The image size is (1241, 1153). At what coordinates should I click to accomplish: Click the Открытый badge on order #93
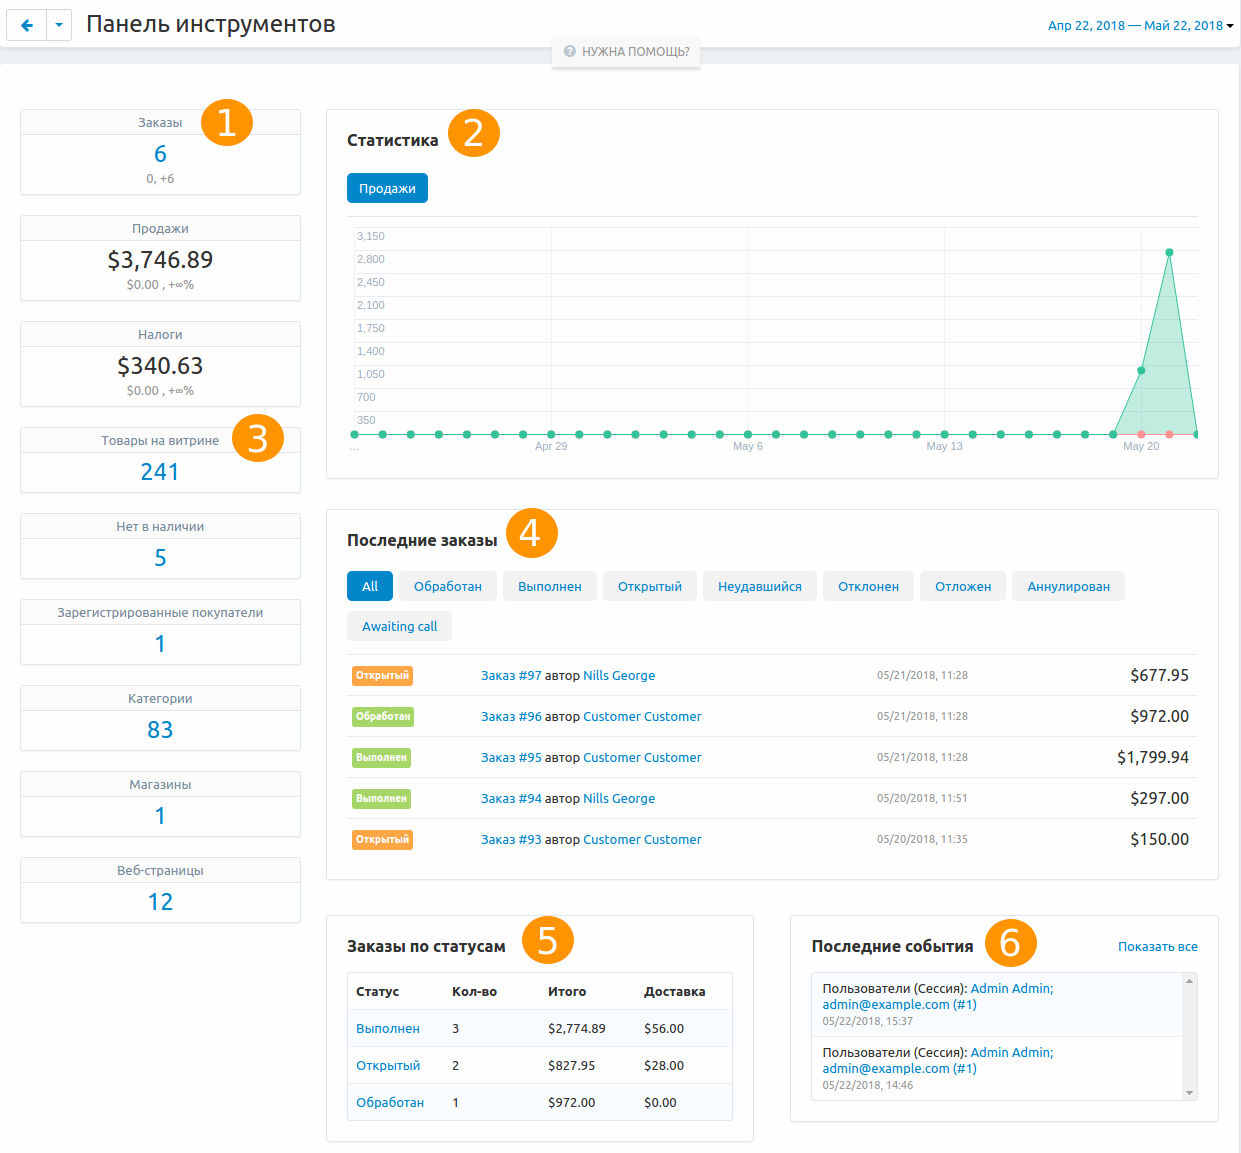pyautogui.click(x=382, y=839)
